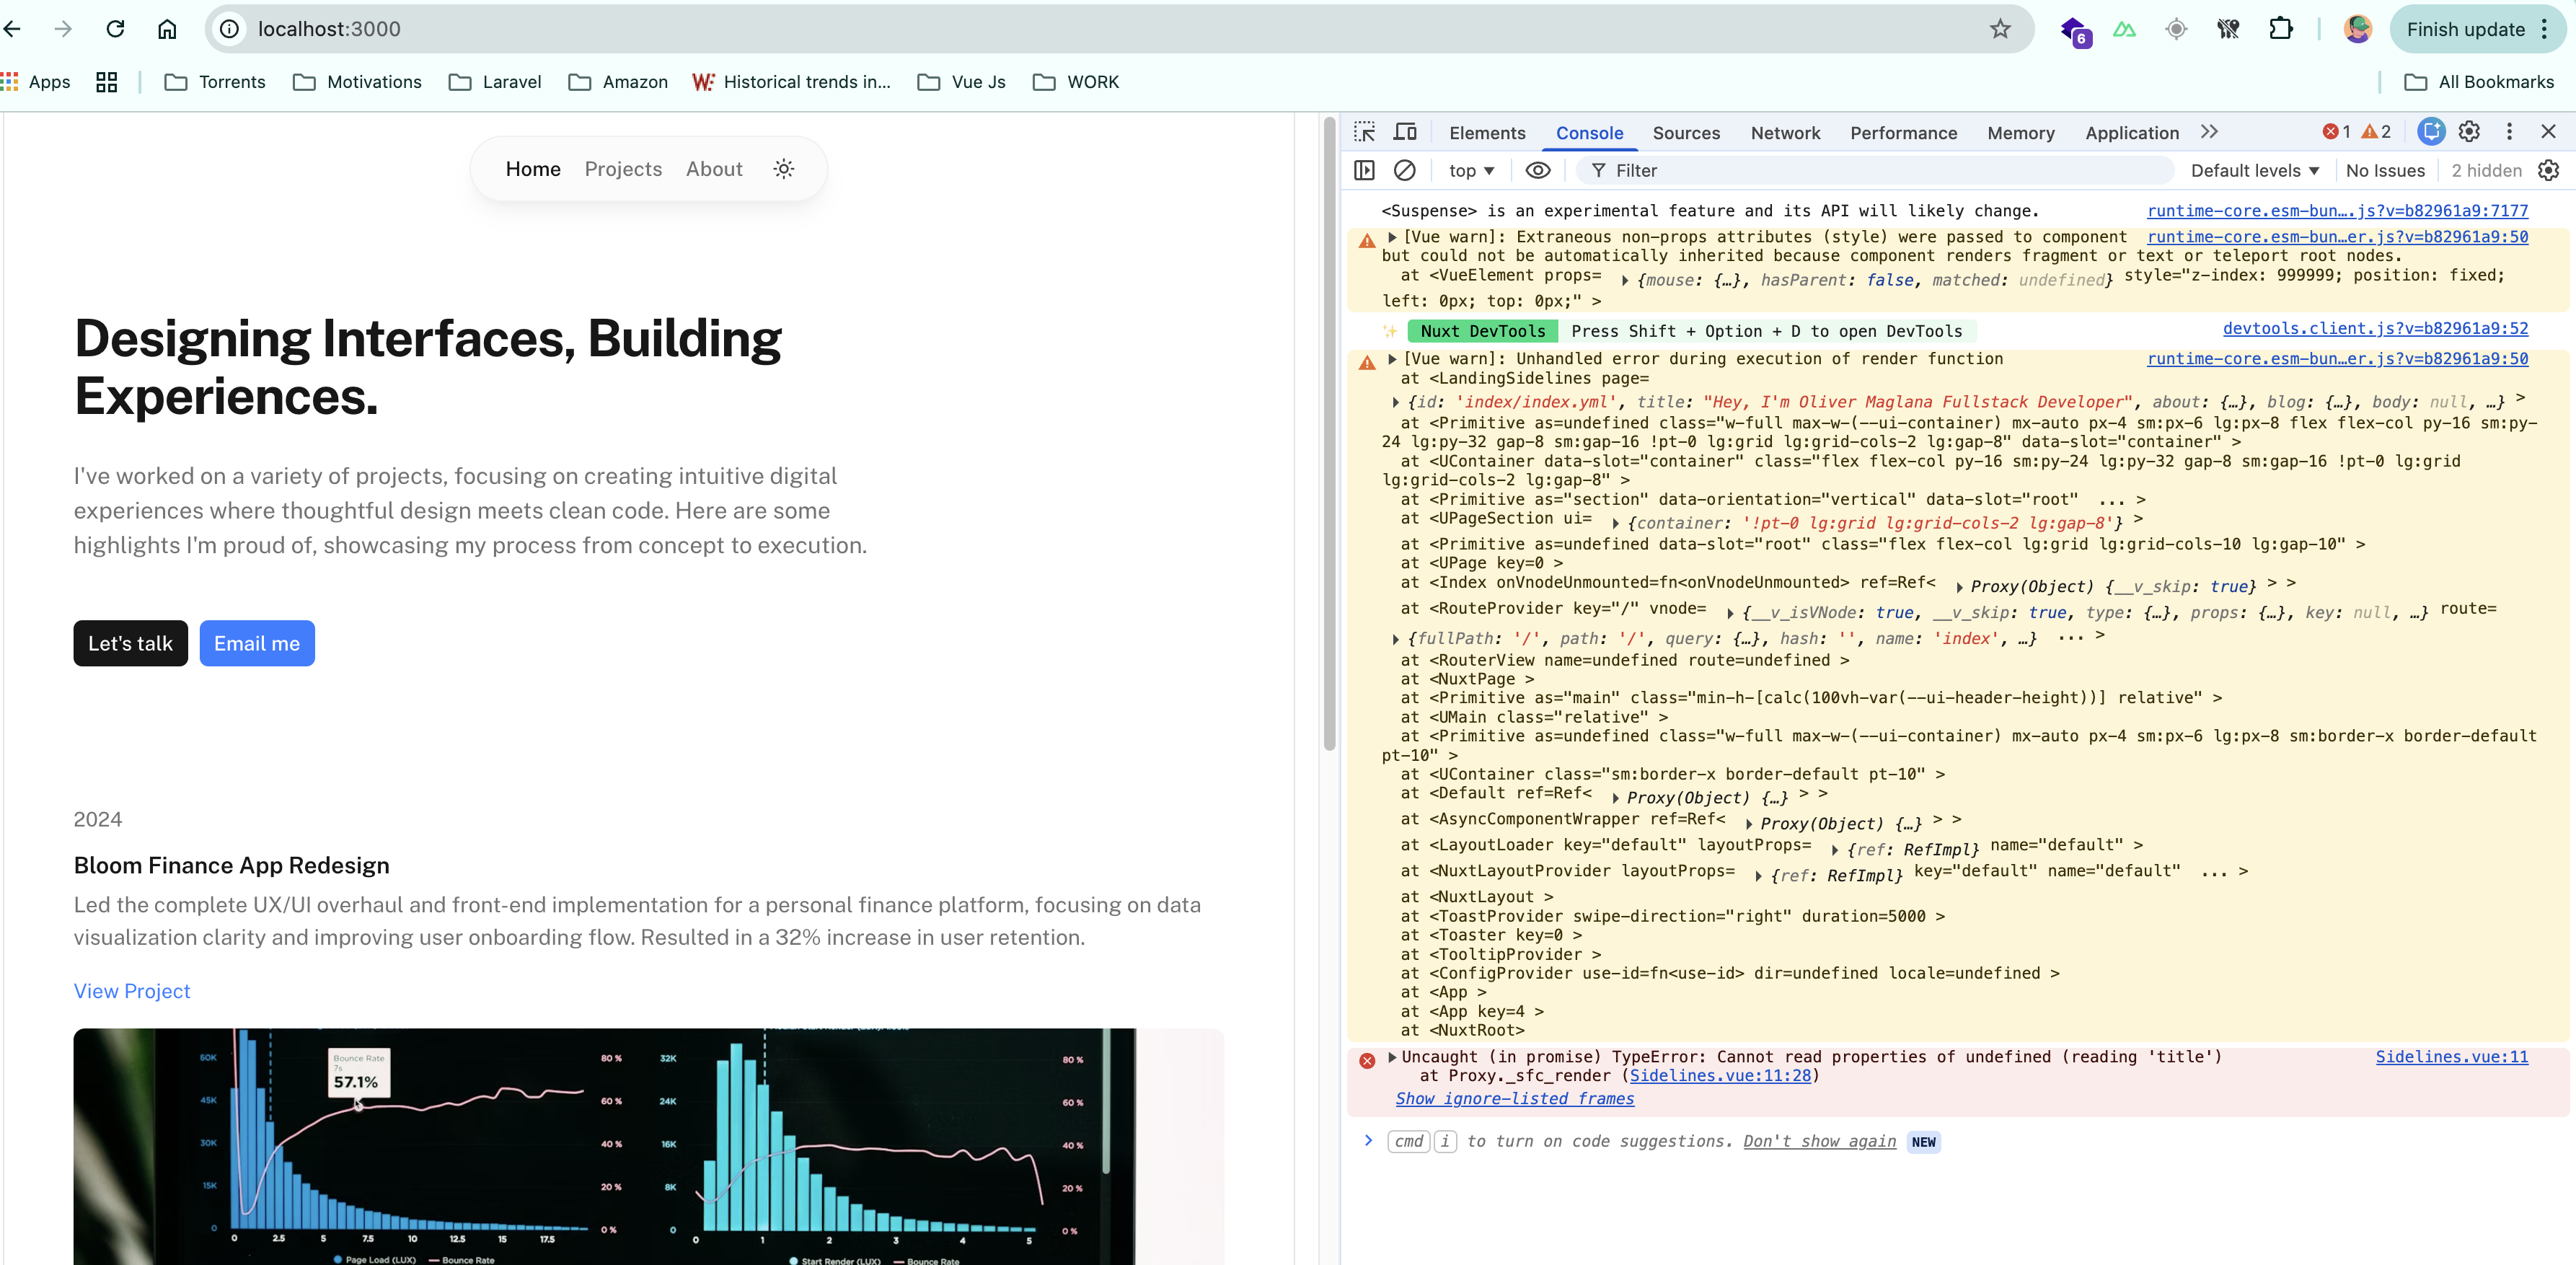
Task: Click the inspect element picker icon
Action: tap(1364, 132)
